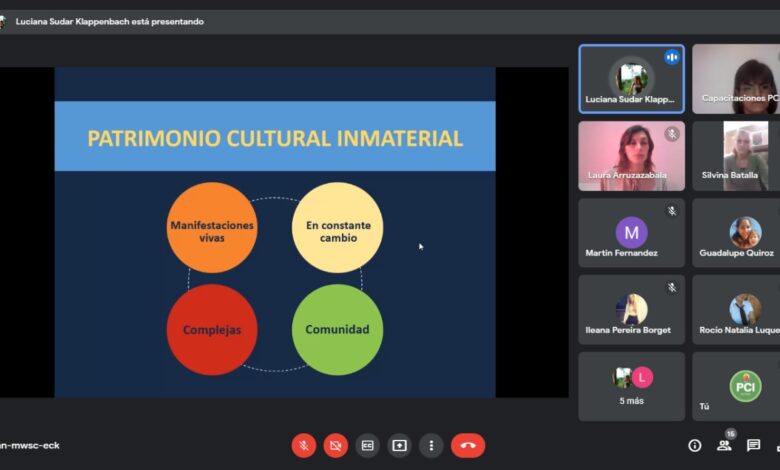The image size is (780, 470).
Task: Click Martin Fernandez's purple avatar
Action: (631, 233)
